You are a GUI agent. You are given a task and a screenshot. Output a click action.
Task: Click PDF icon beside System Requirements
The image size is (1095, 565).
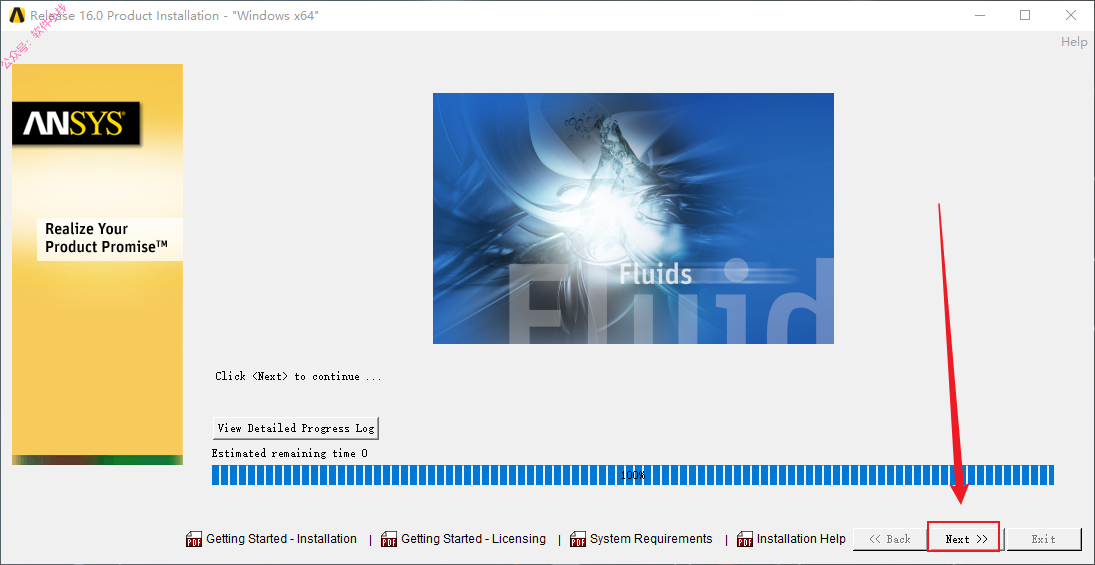[x=578, y=539]
